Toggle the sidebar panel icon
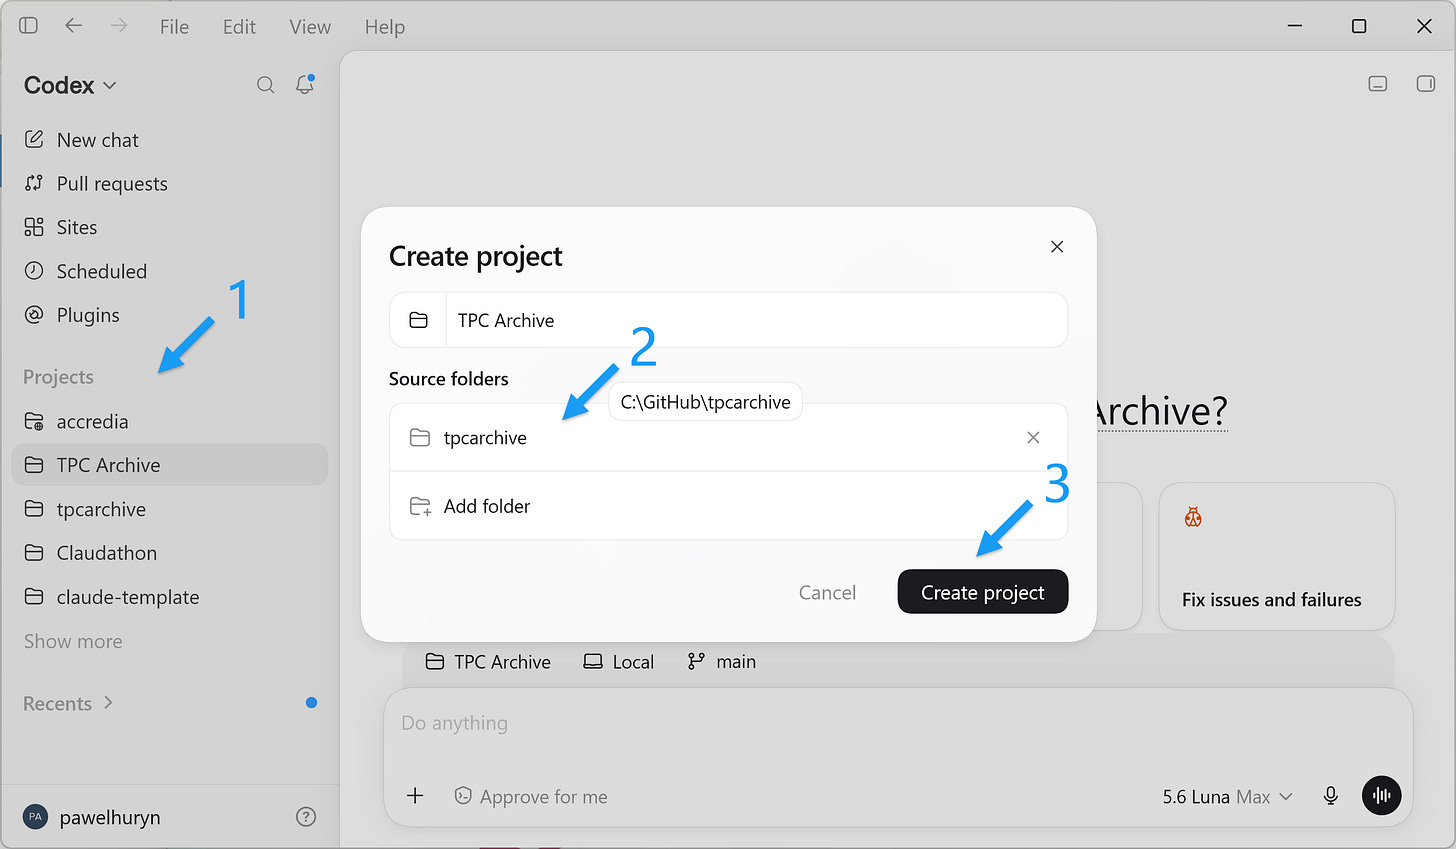The image size is (1456, 849). coord(28,26)
